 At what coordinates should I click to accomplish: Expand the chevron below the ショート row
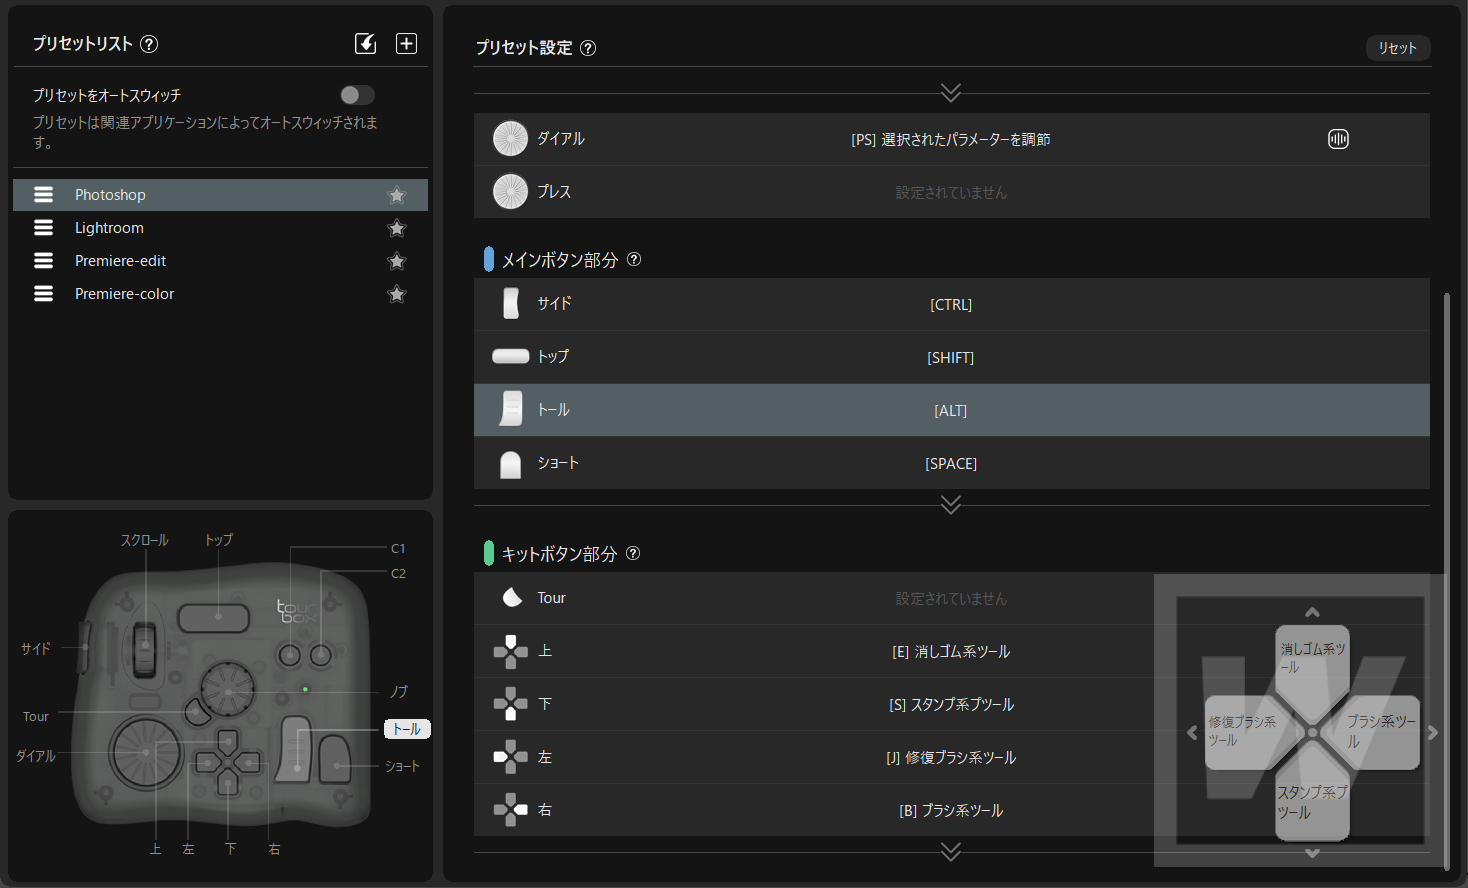point(951,505)
